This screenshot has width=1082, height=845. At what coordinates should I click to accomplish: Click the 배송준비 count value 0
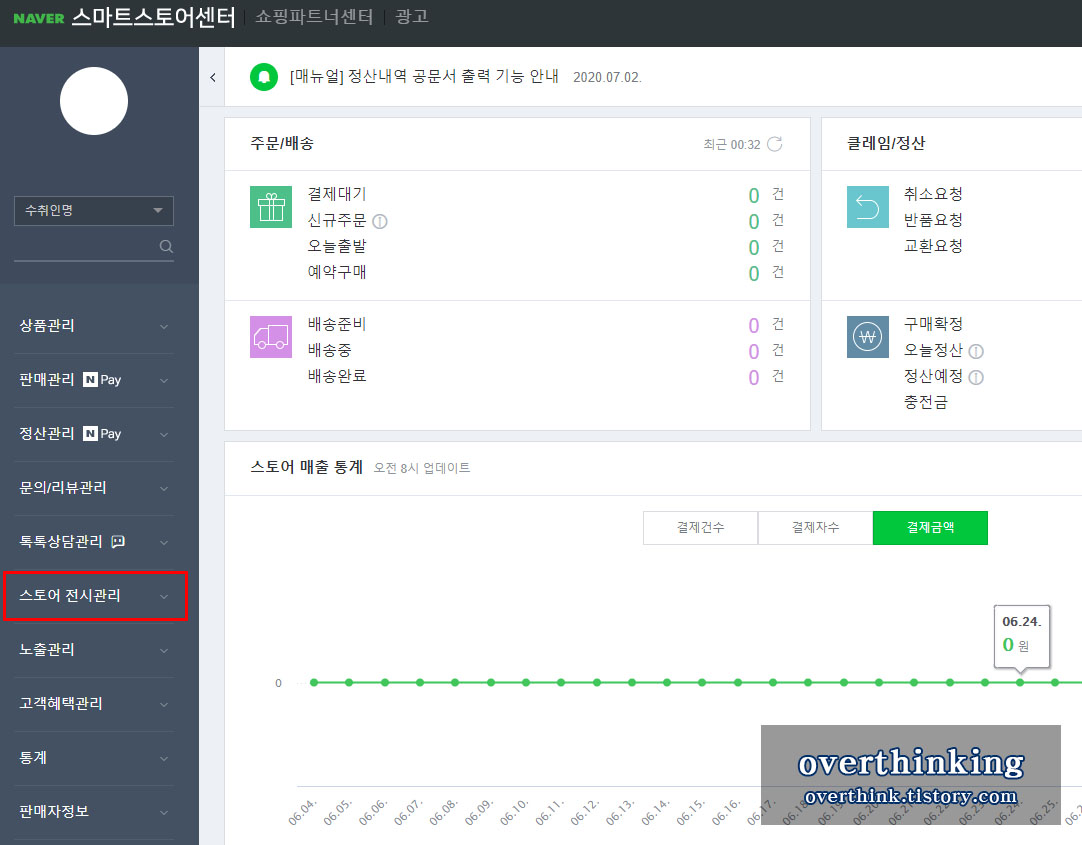click(x=754, y=326)
